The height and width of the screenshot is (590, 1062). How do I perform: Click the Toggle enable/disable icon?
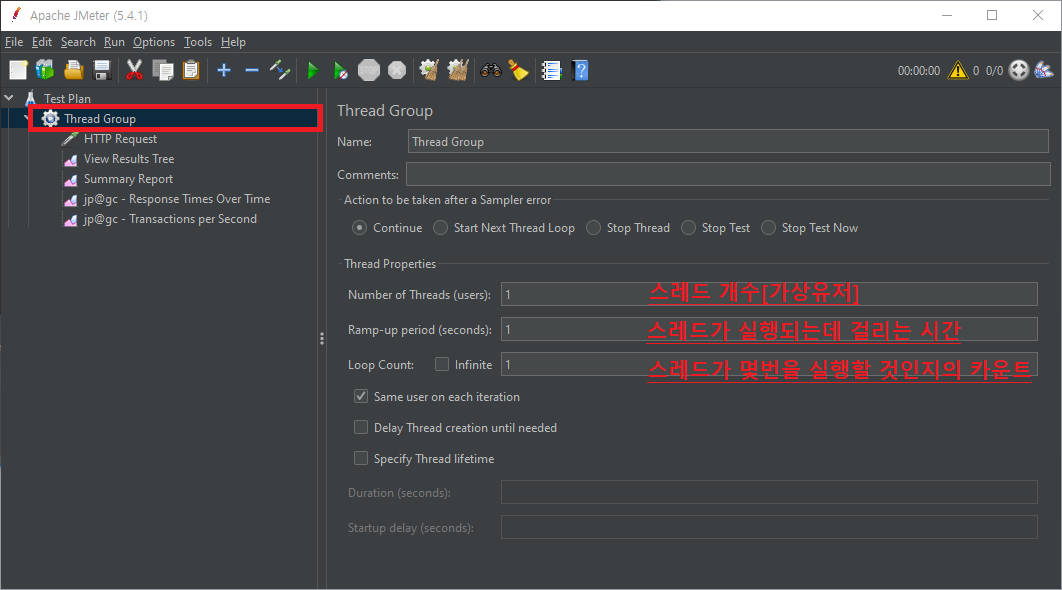point(280,70)
